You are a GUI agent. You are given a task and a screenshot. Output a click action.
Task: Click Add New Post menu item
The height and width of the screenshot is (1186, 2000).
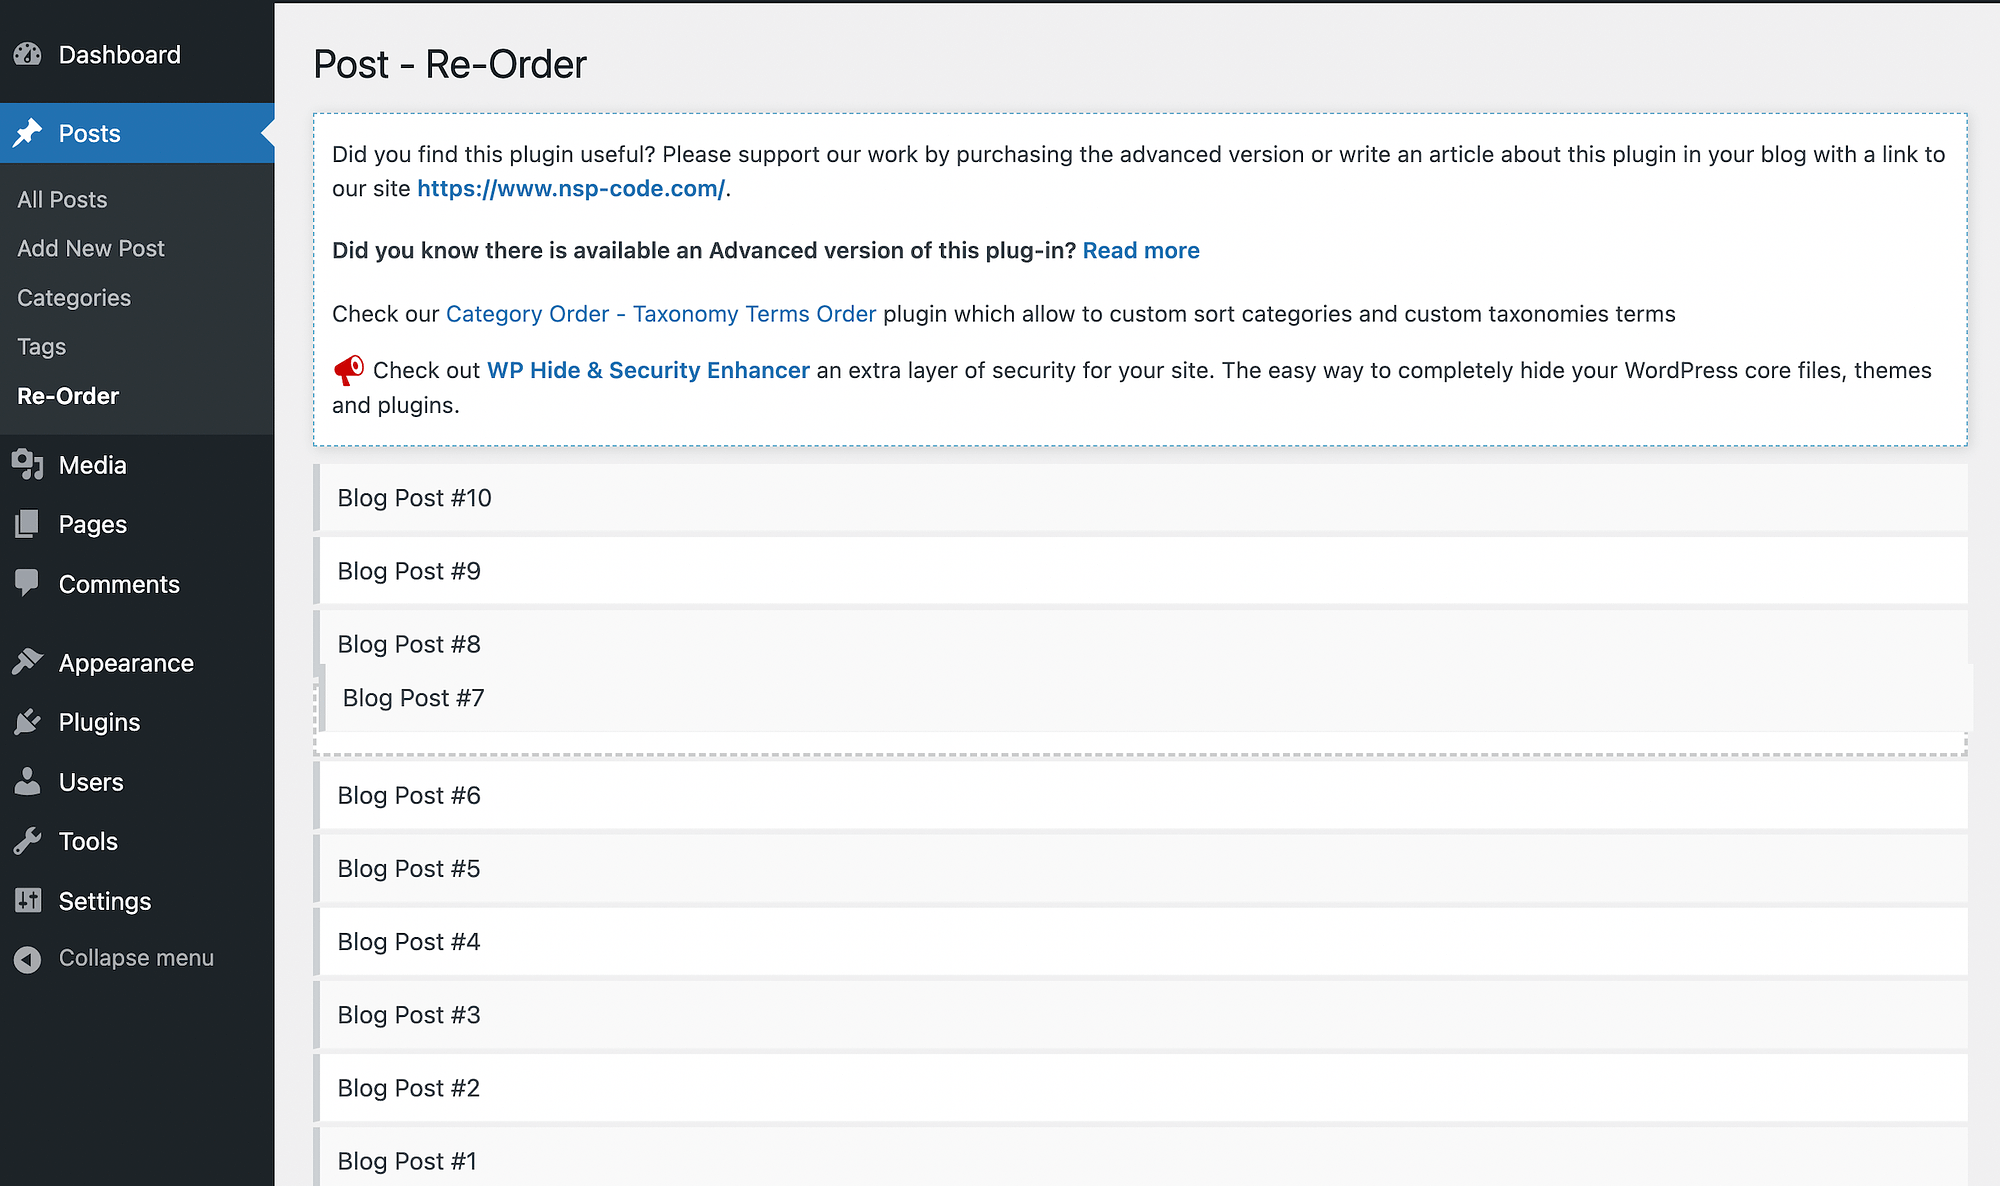(x=89, y=247)
